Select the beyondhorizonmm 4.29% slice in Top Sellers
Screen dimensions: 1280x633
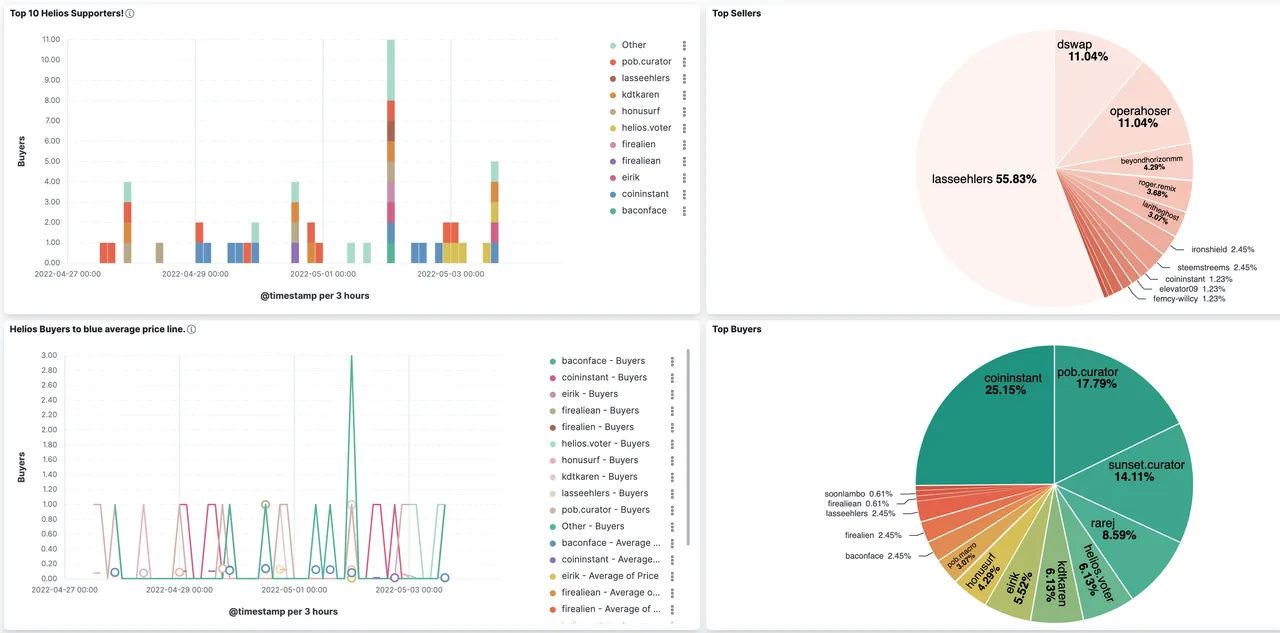(1150, 162)
